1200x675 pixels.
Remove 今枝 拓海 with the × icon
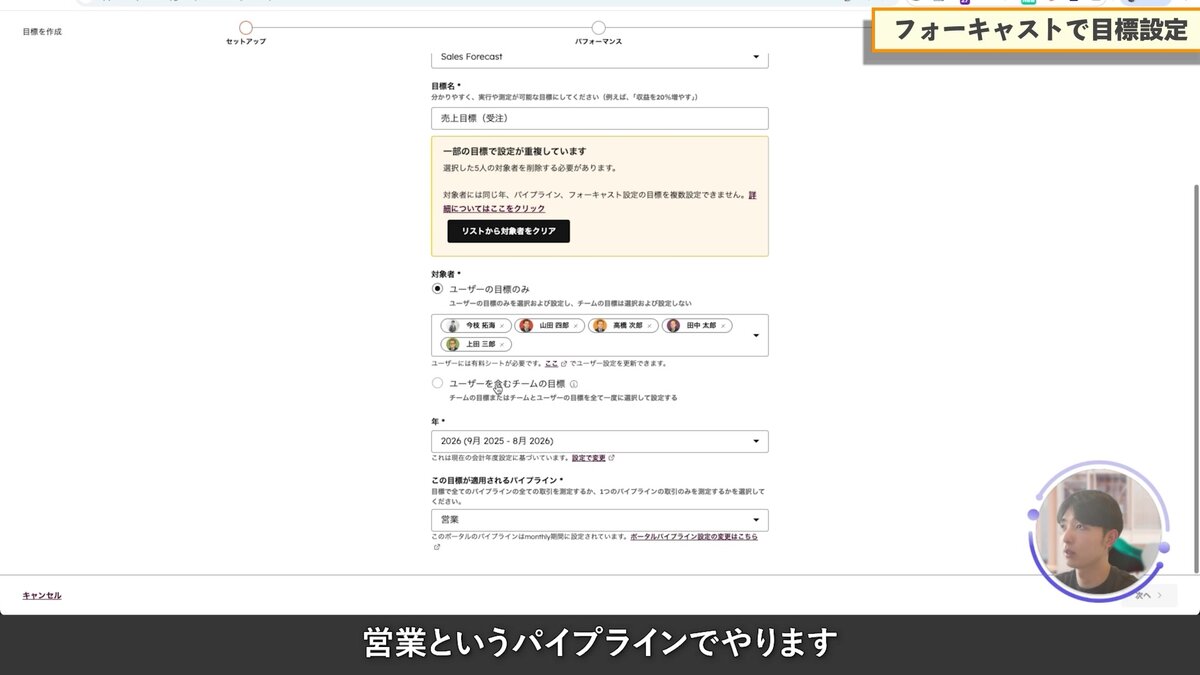coord(504,326)
